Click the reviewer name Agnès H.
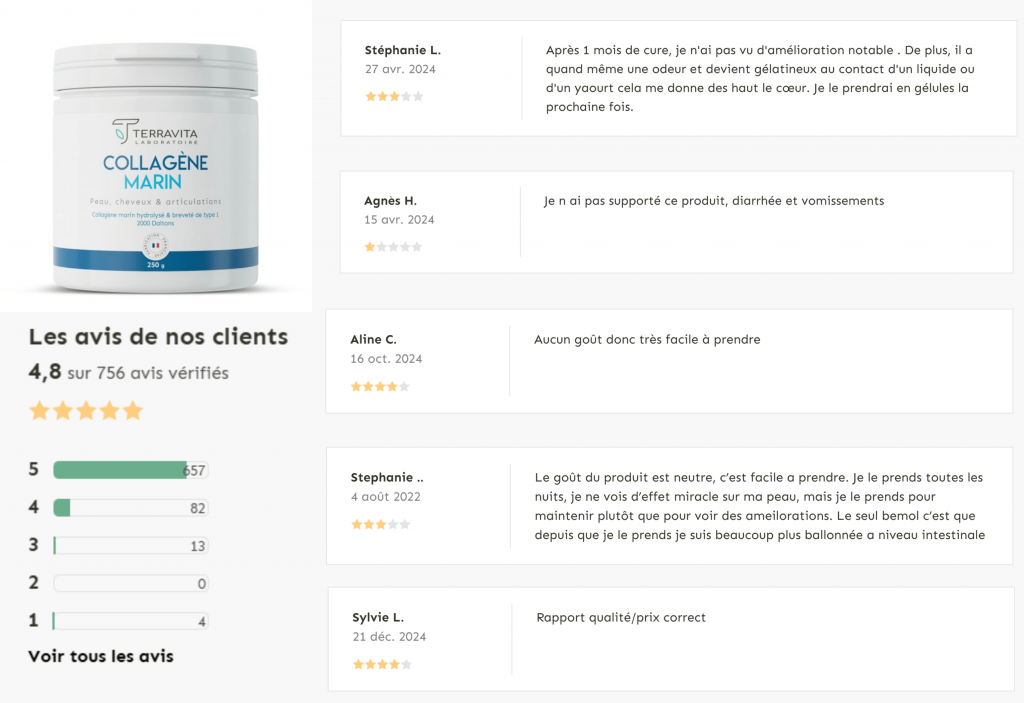Screen dimensions: 1024x703 pyautogui.click(x=391, y=201)
